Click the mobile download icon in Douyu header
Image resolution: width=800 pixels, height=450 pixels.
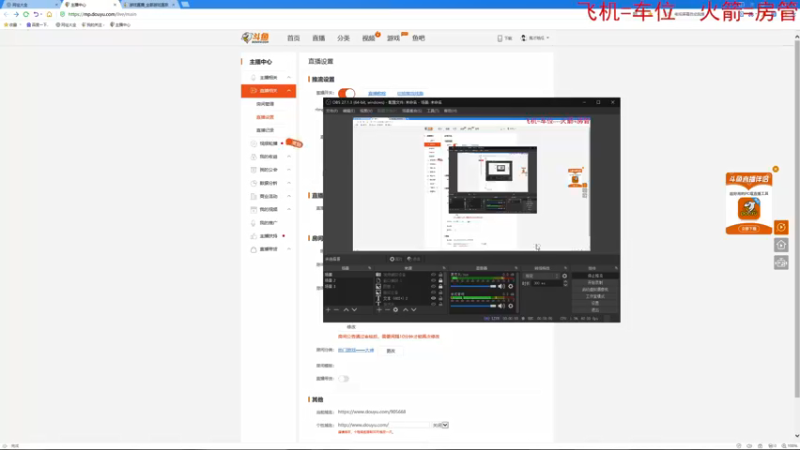click(500, 38)
